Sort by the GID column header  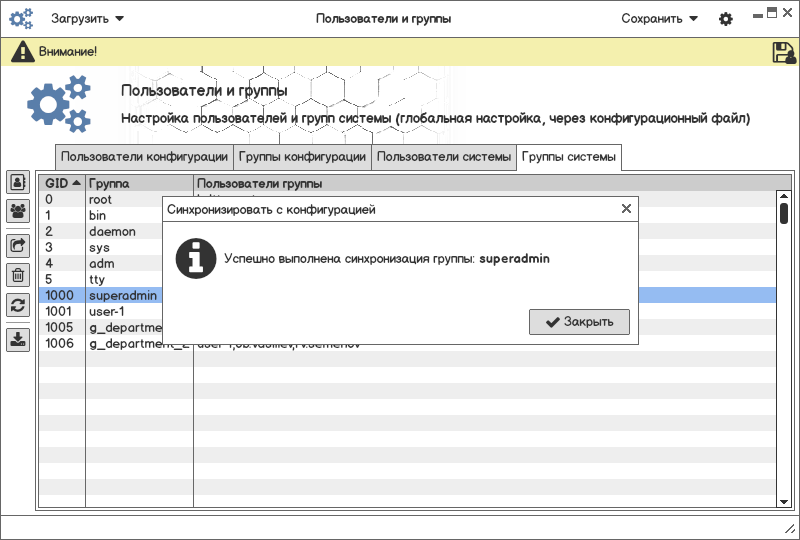[x=62, y=184]
